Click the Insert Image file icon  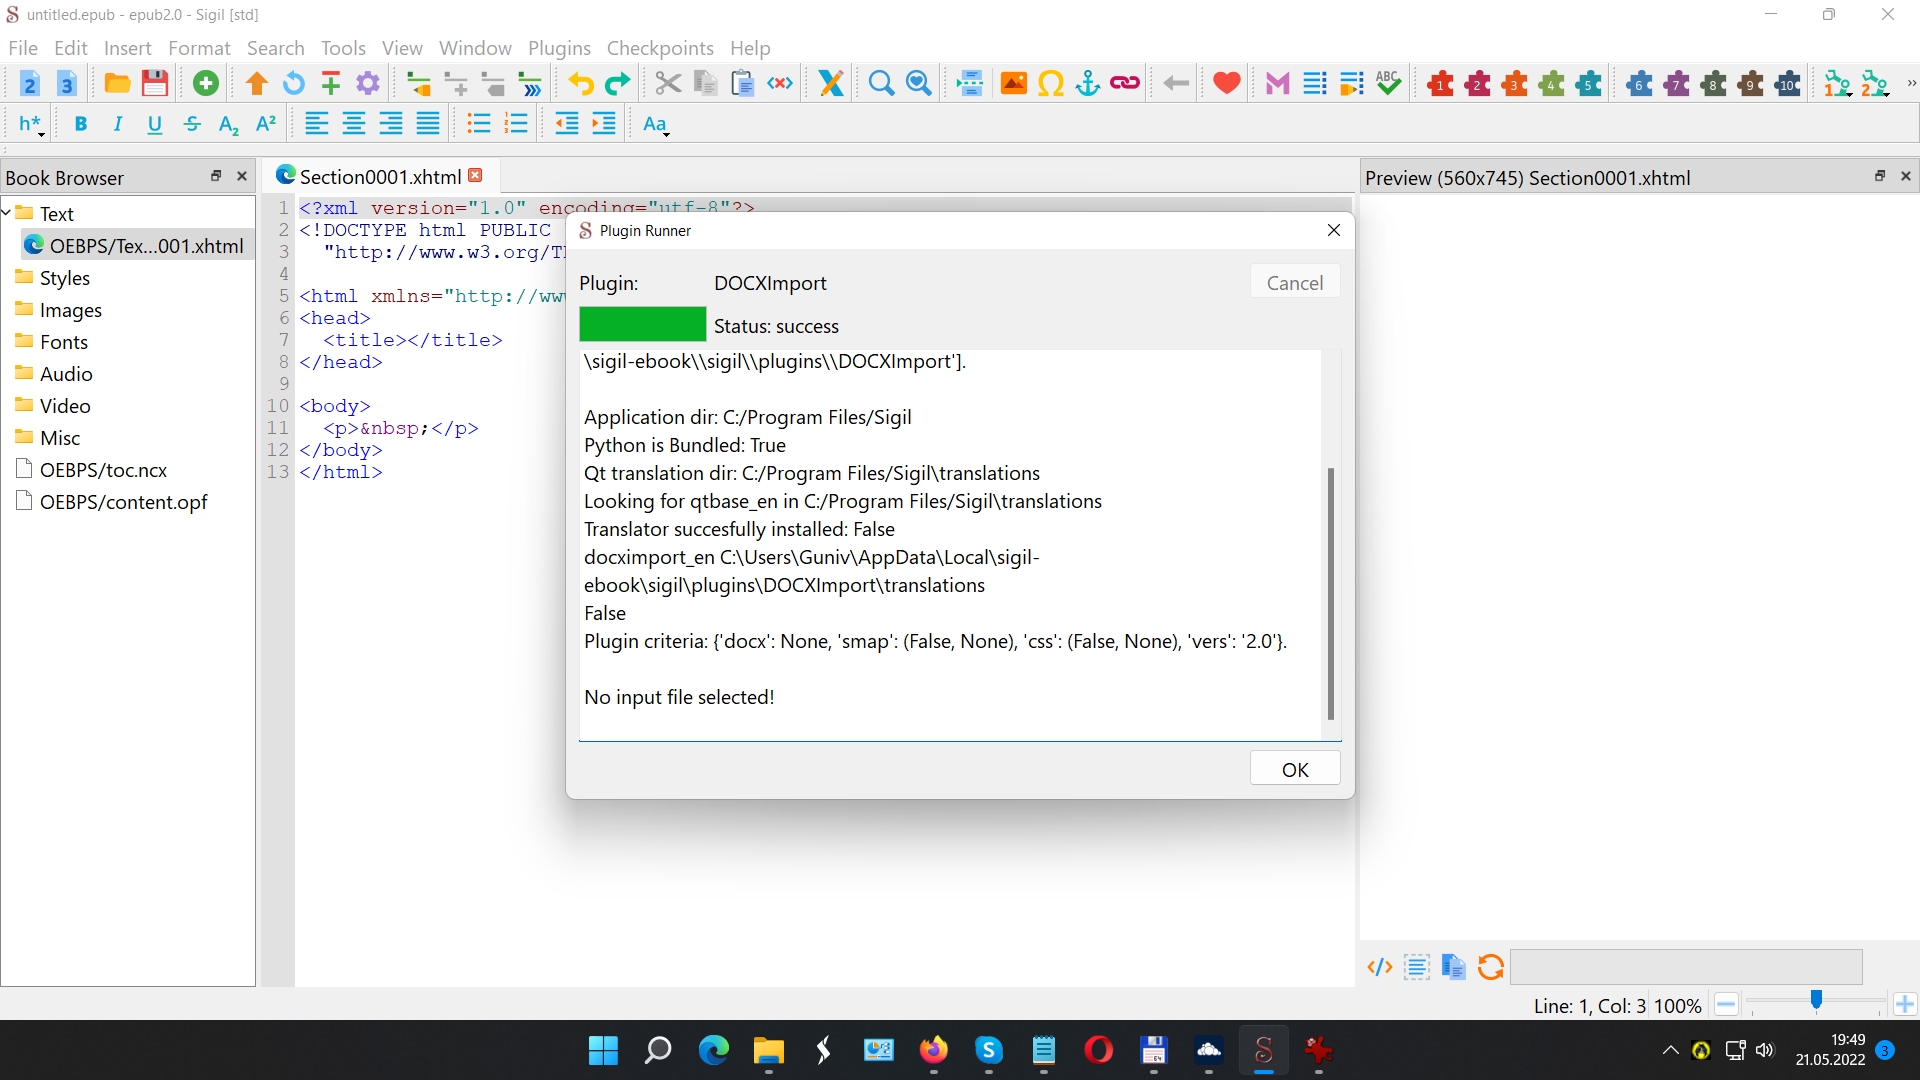point(1014,84)
